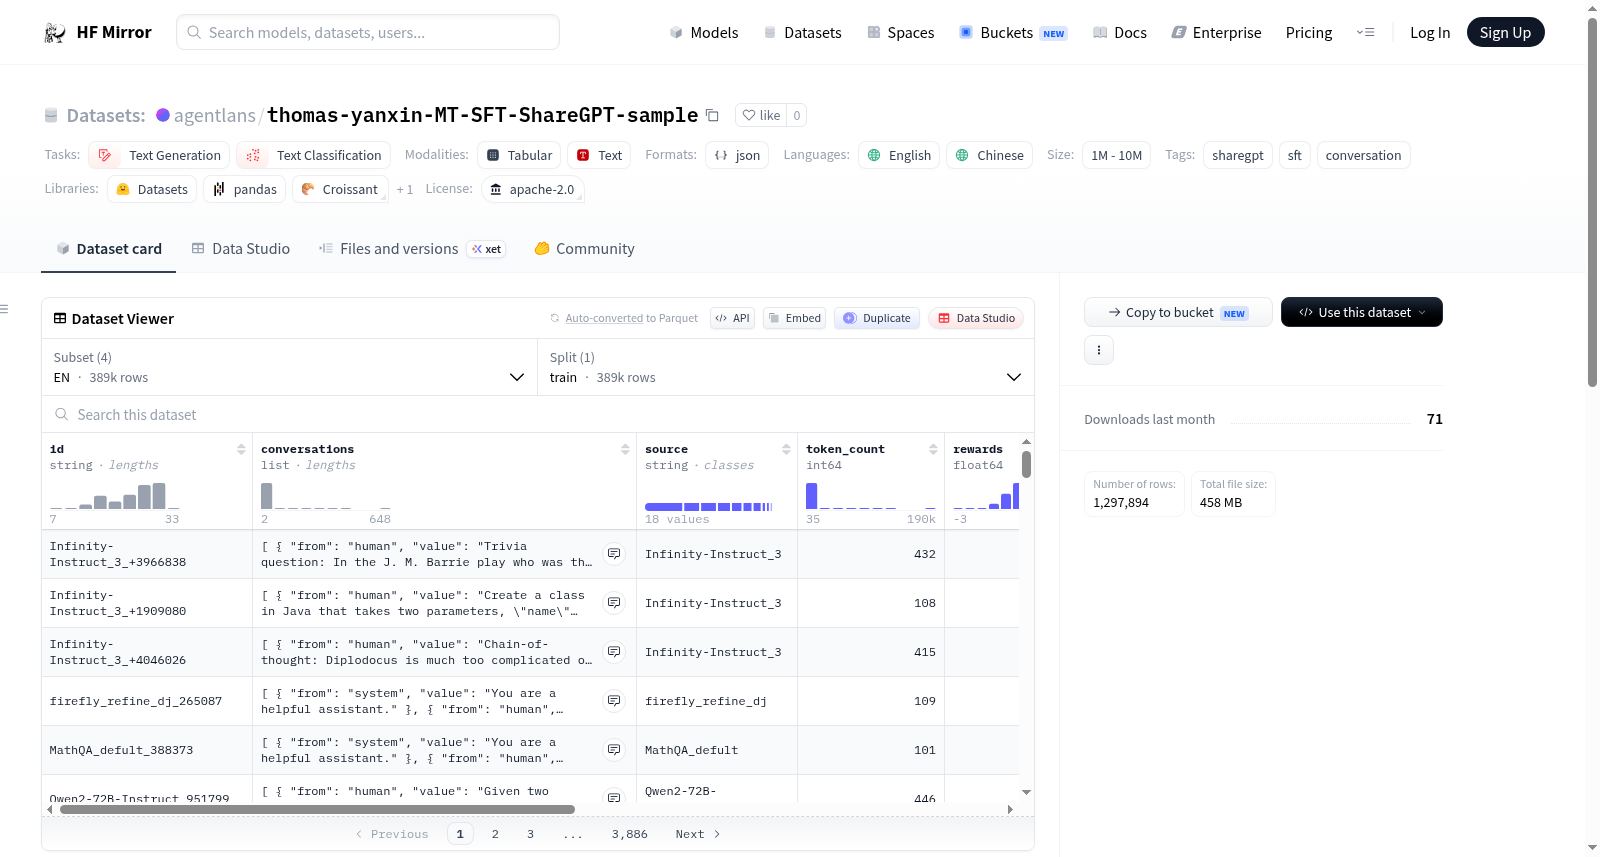Click the page vertical scrollbar
Image resolution: width=1600 pixels, height=857 pixels.
(1592, 201)
